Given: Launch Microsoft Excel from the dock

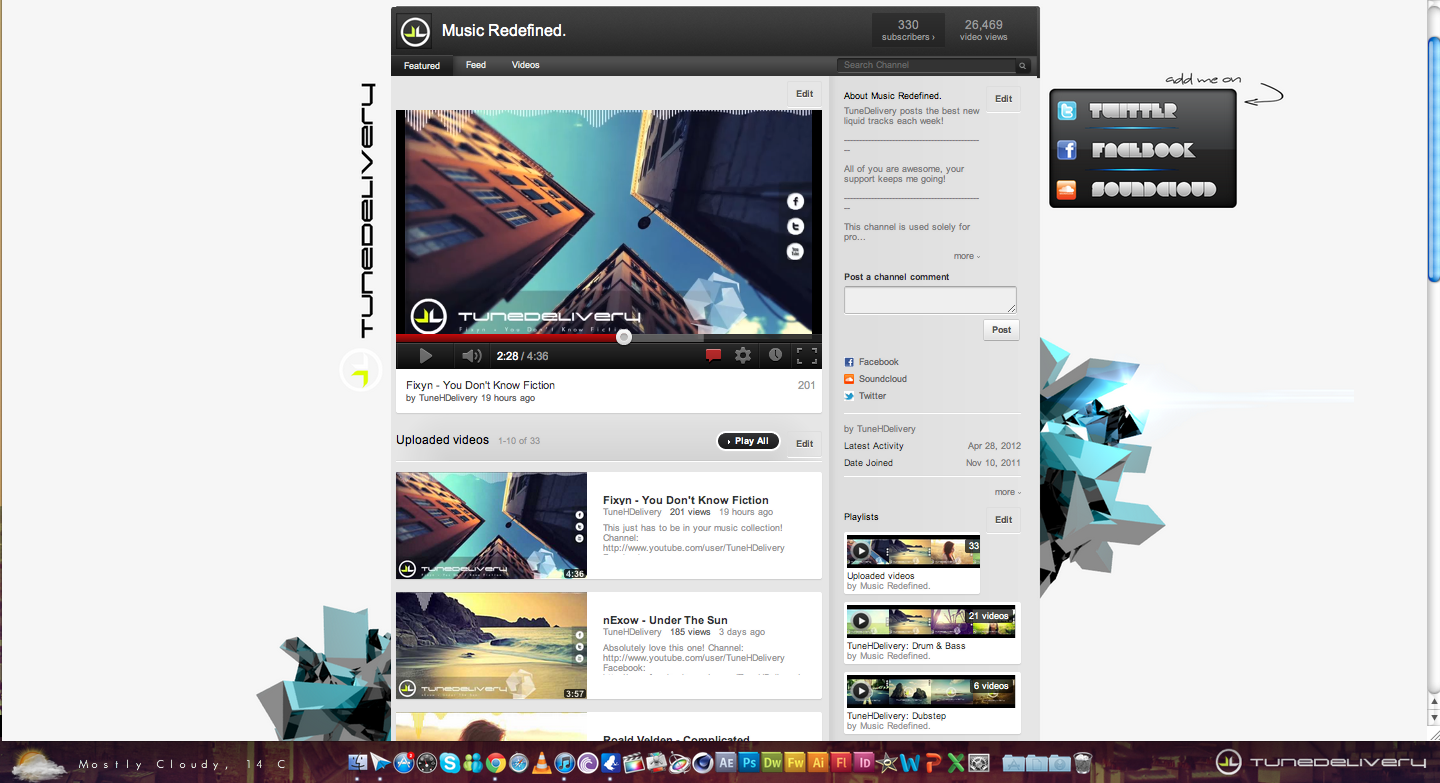Looking at the screenshot, I should tap(956, 763).
